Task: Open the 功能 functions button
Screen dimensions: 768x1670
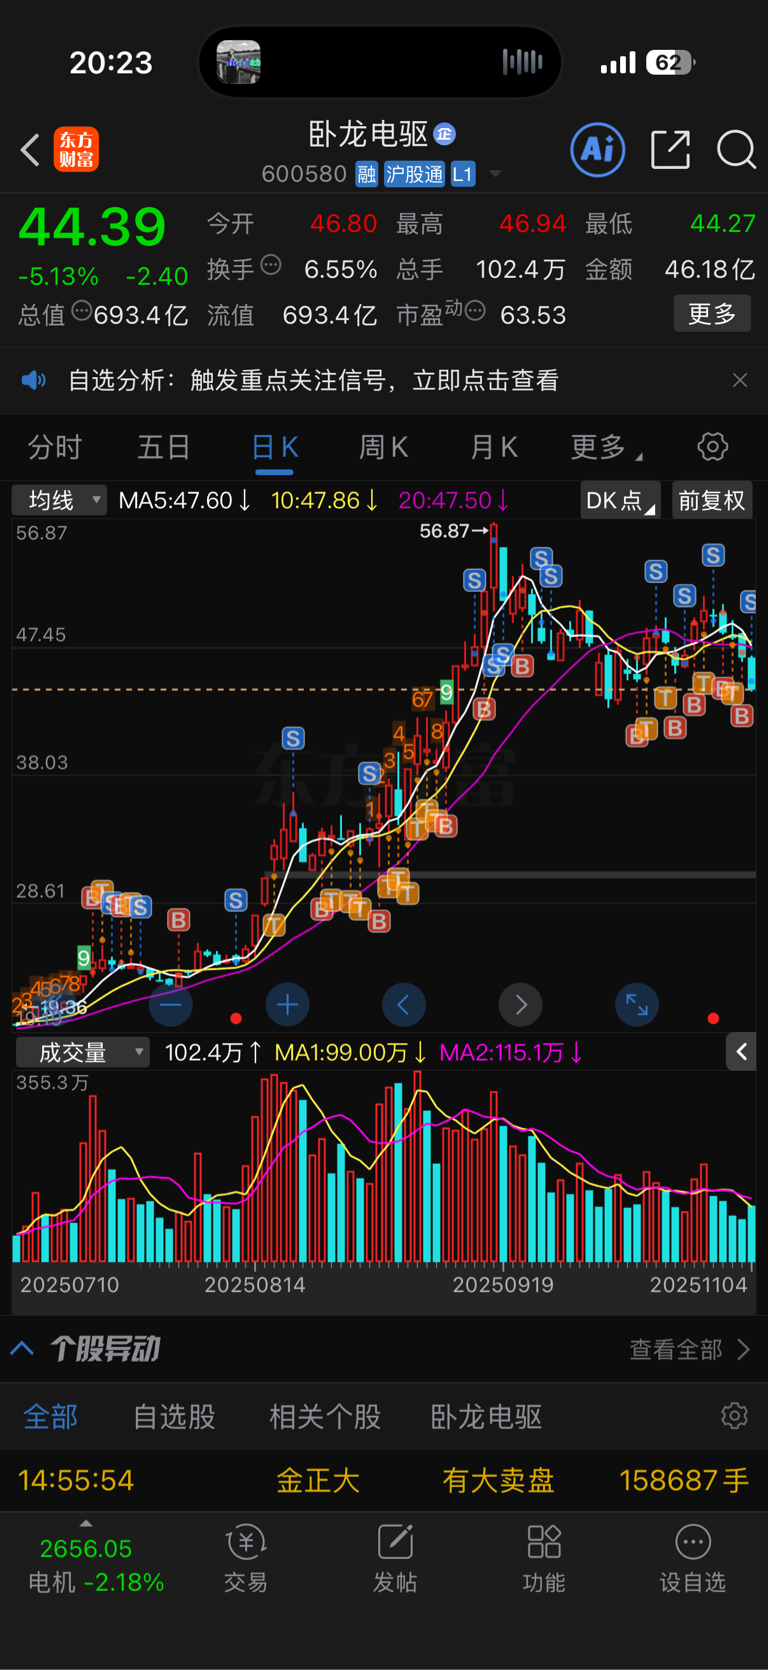Action: pos(544,1560)
